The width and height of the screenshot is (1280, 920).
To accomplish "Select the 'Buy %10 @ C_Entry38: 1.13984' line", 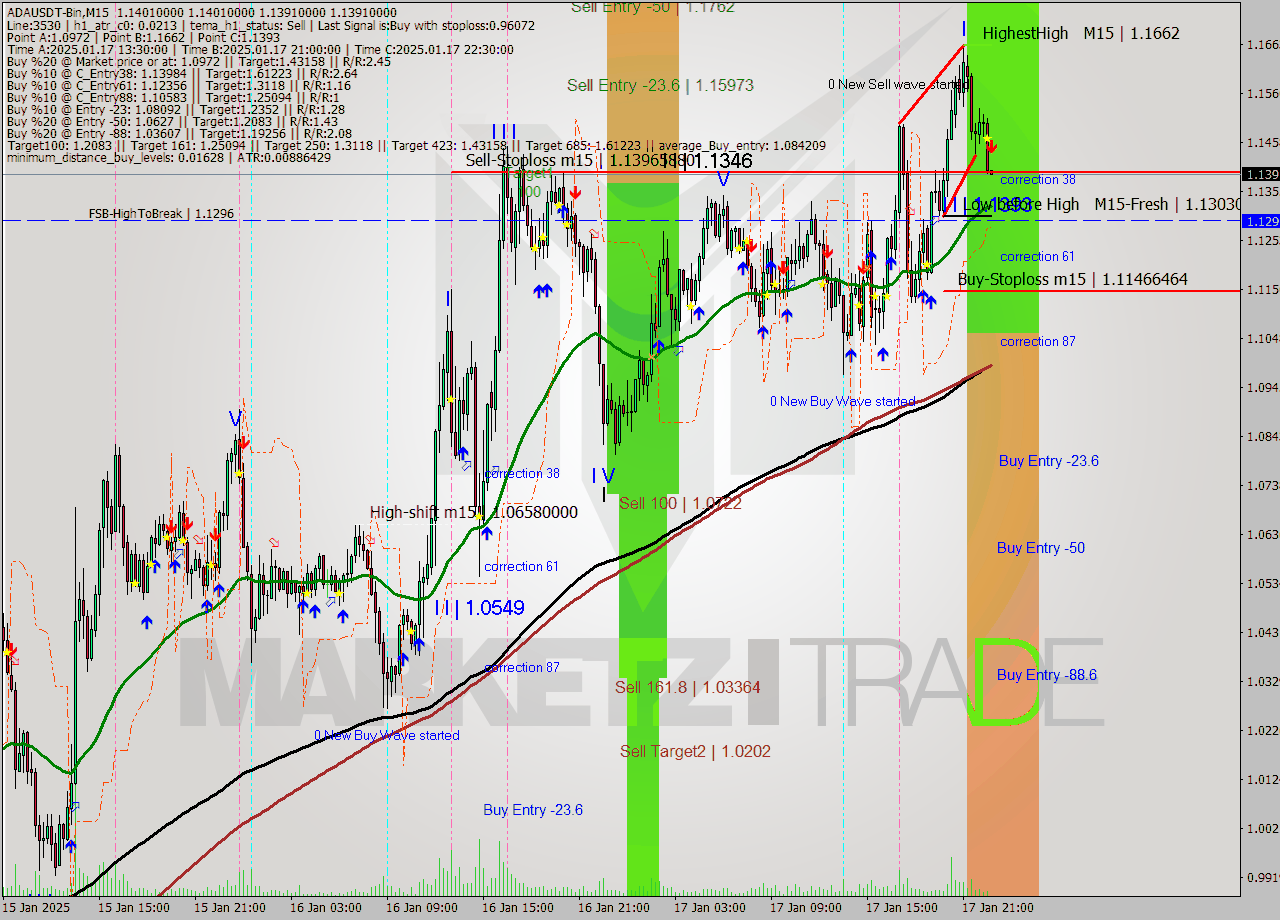I will [182, 74].
